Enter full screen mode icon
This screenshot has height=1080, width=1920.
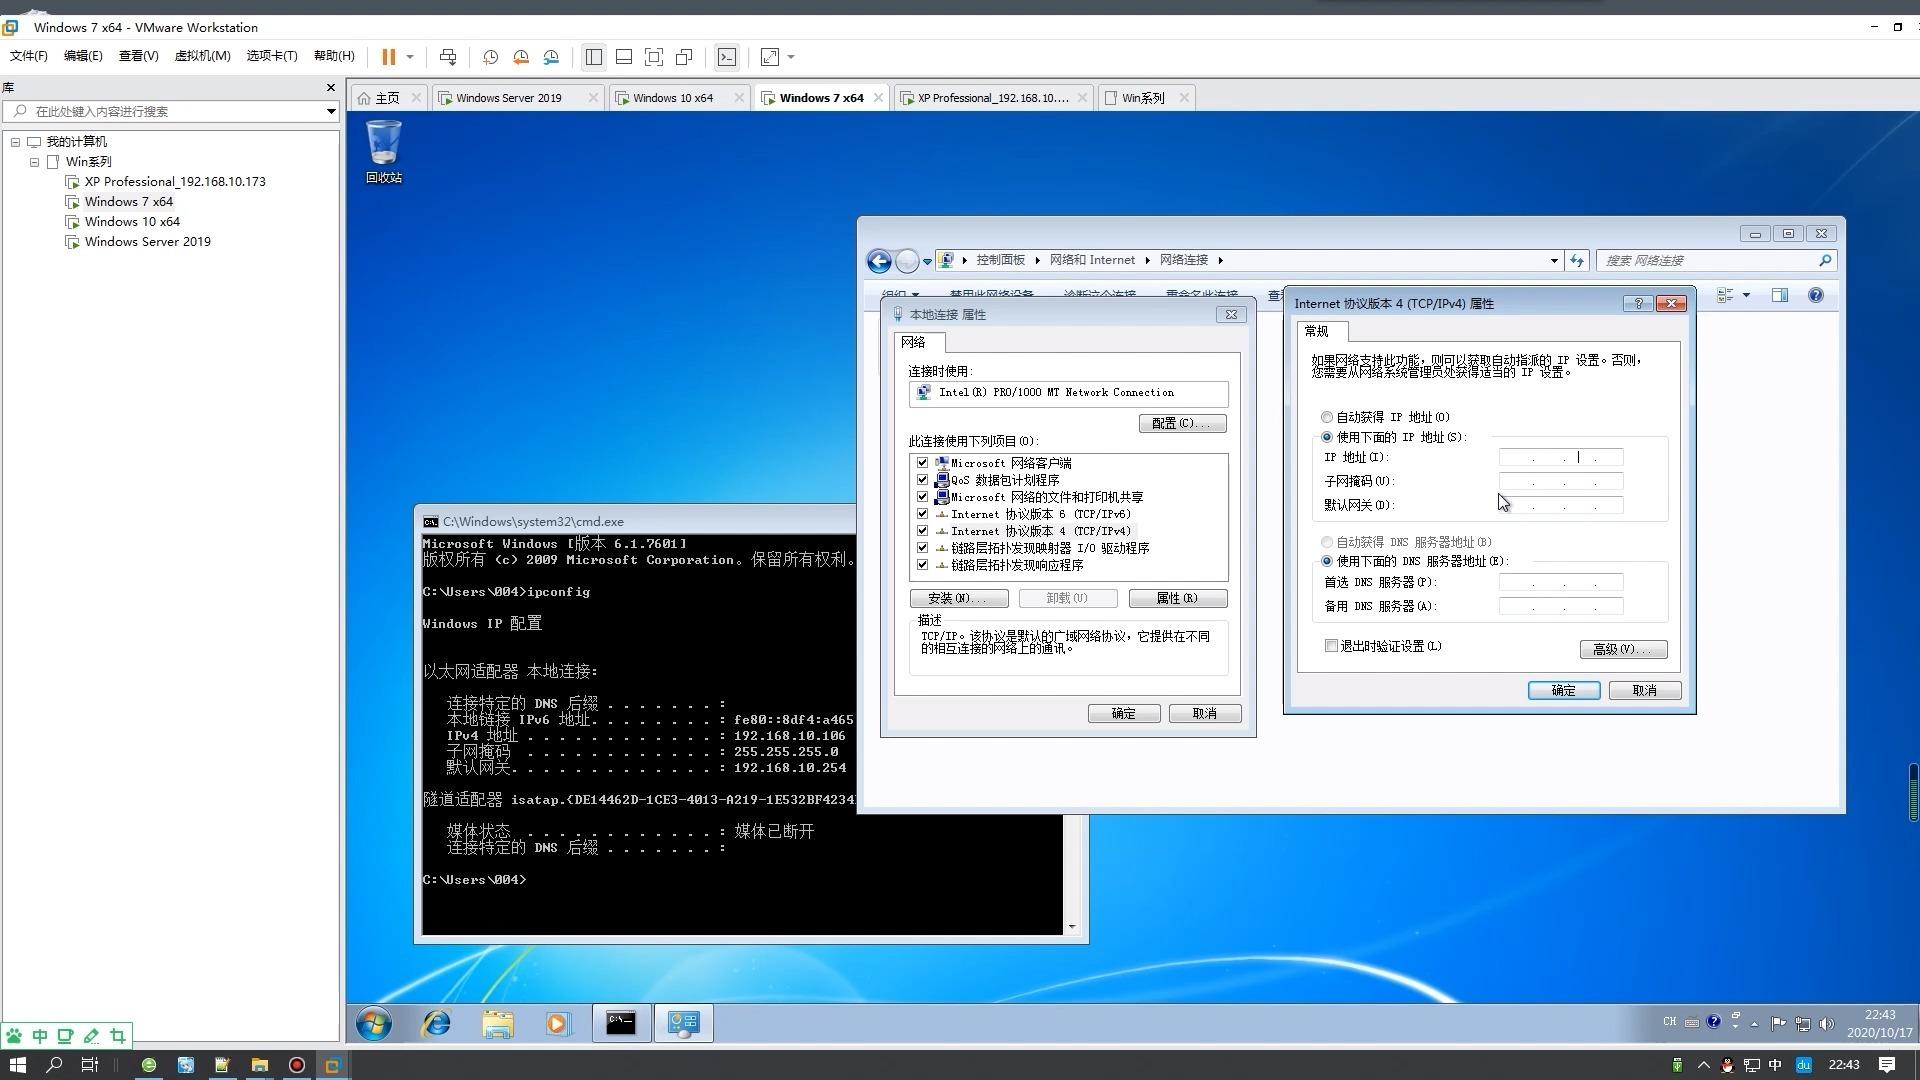(654, 57)
